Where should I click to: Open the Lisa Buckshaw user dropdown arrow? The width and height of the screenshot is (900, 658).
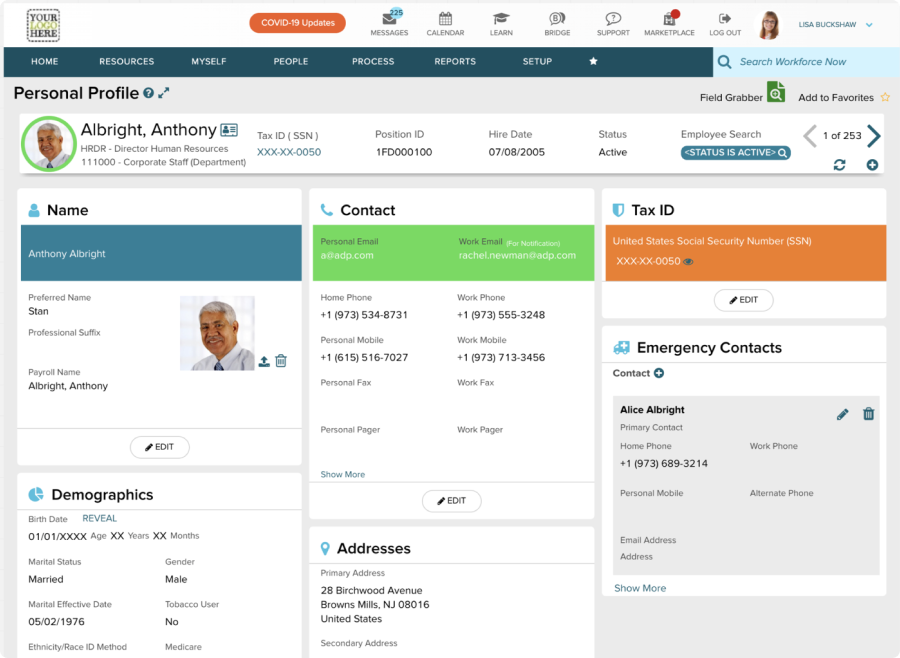click(x=869, y=25)
